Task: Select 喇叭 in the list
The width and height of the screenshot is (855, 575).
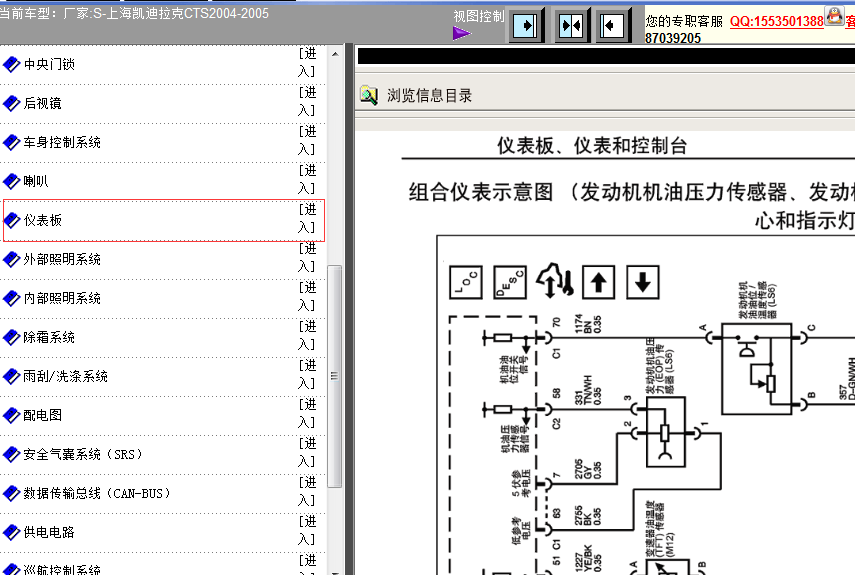Action: point(36,181)
